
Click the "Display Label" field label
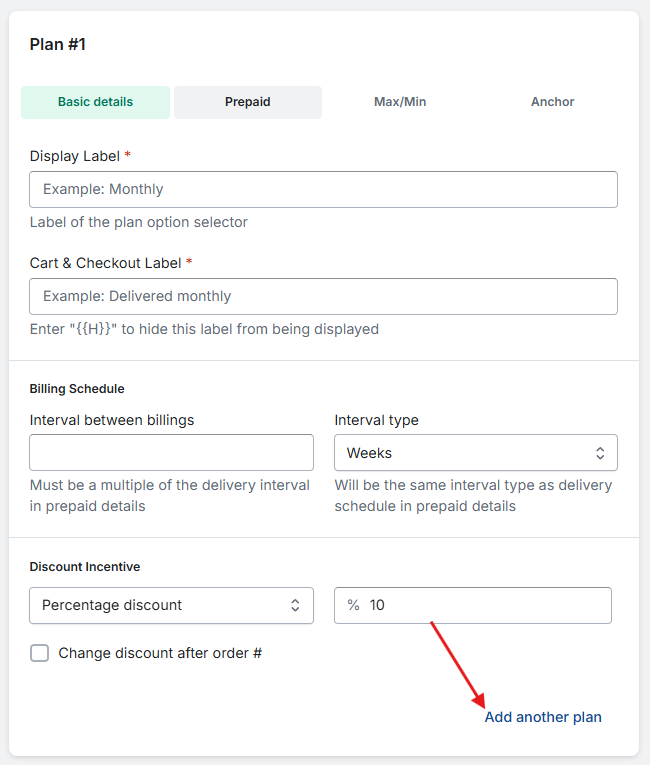[75, 156]
